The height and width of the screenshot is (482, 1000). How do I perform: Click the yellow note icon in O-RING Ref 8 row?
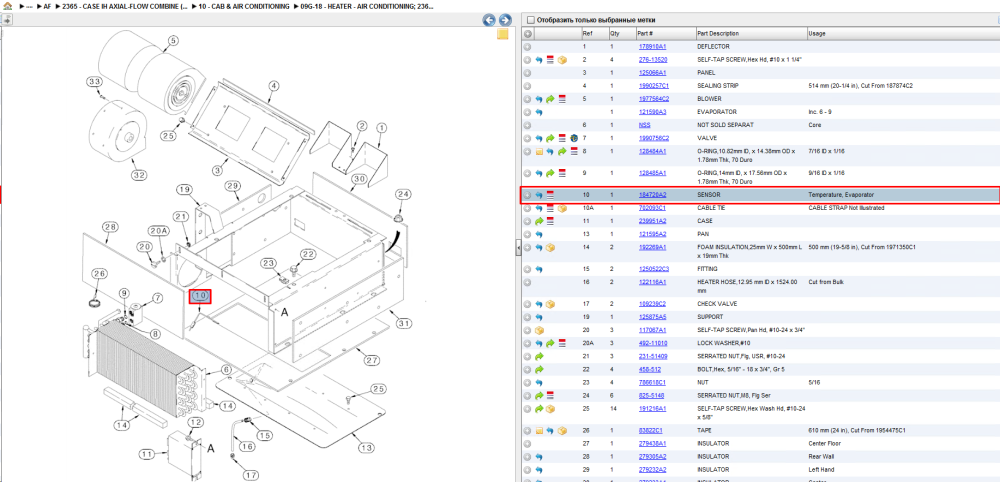point(539,151)
